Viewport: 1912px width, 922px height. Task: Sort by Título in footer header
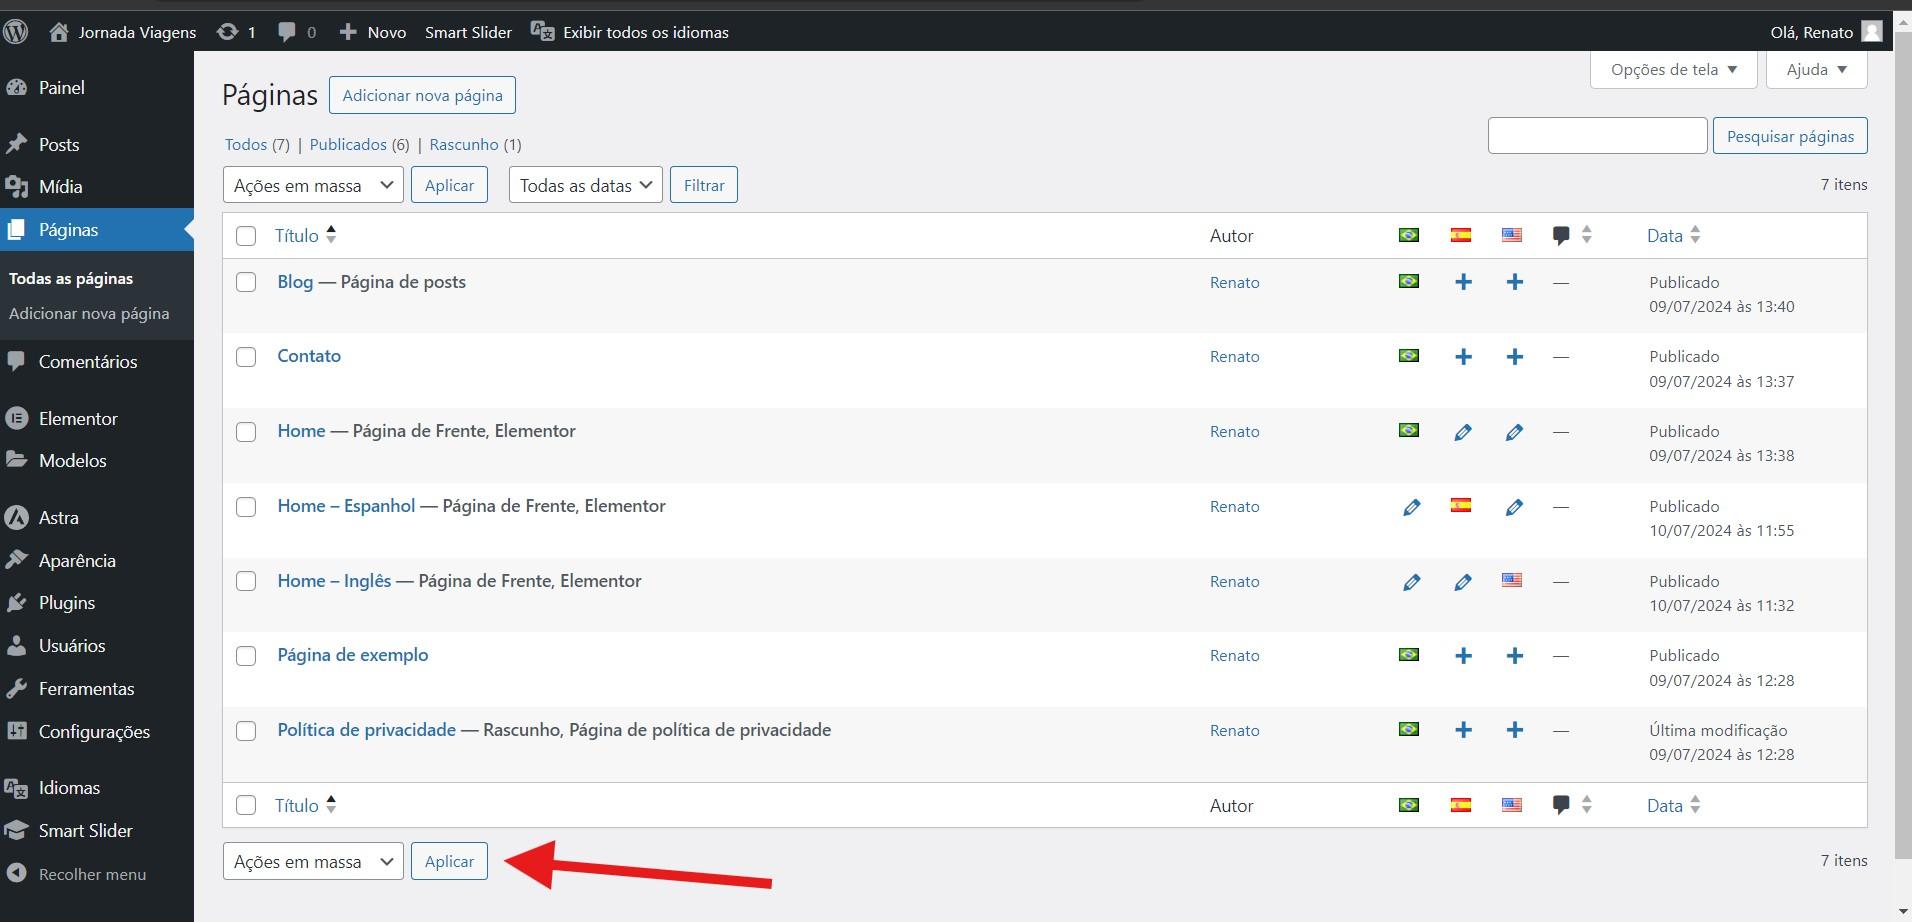pos(306,805)
